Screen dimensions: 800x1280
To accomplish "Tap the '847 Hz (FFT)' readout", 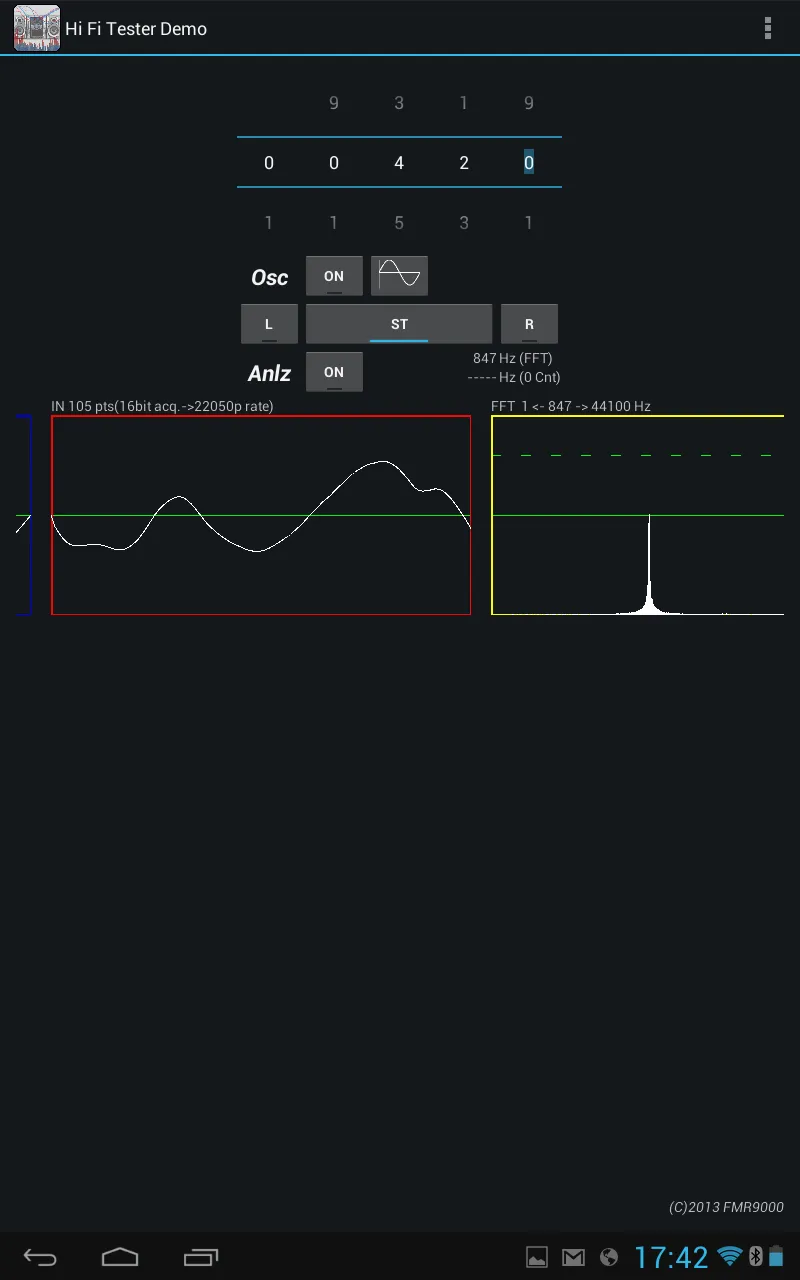I will click(513, 358).
